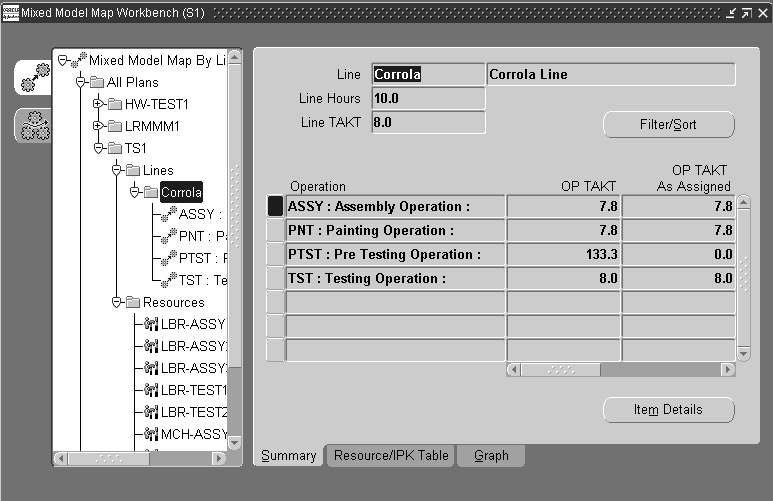Image resolution: width=773 pixels, height=501 pixels.
Task: Click the Item Details button
Action: (668, 409)
